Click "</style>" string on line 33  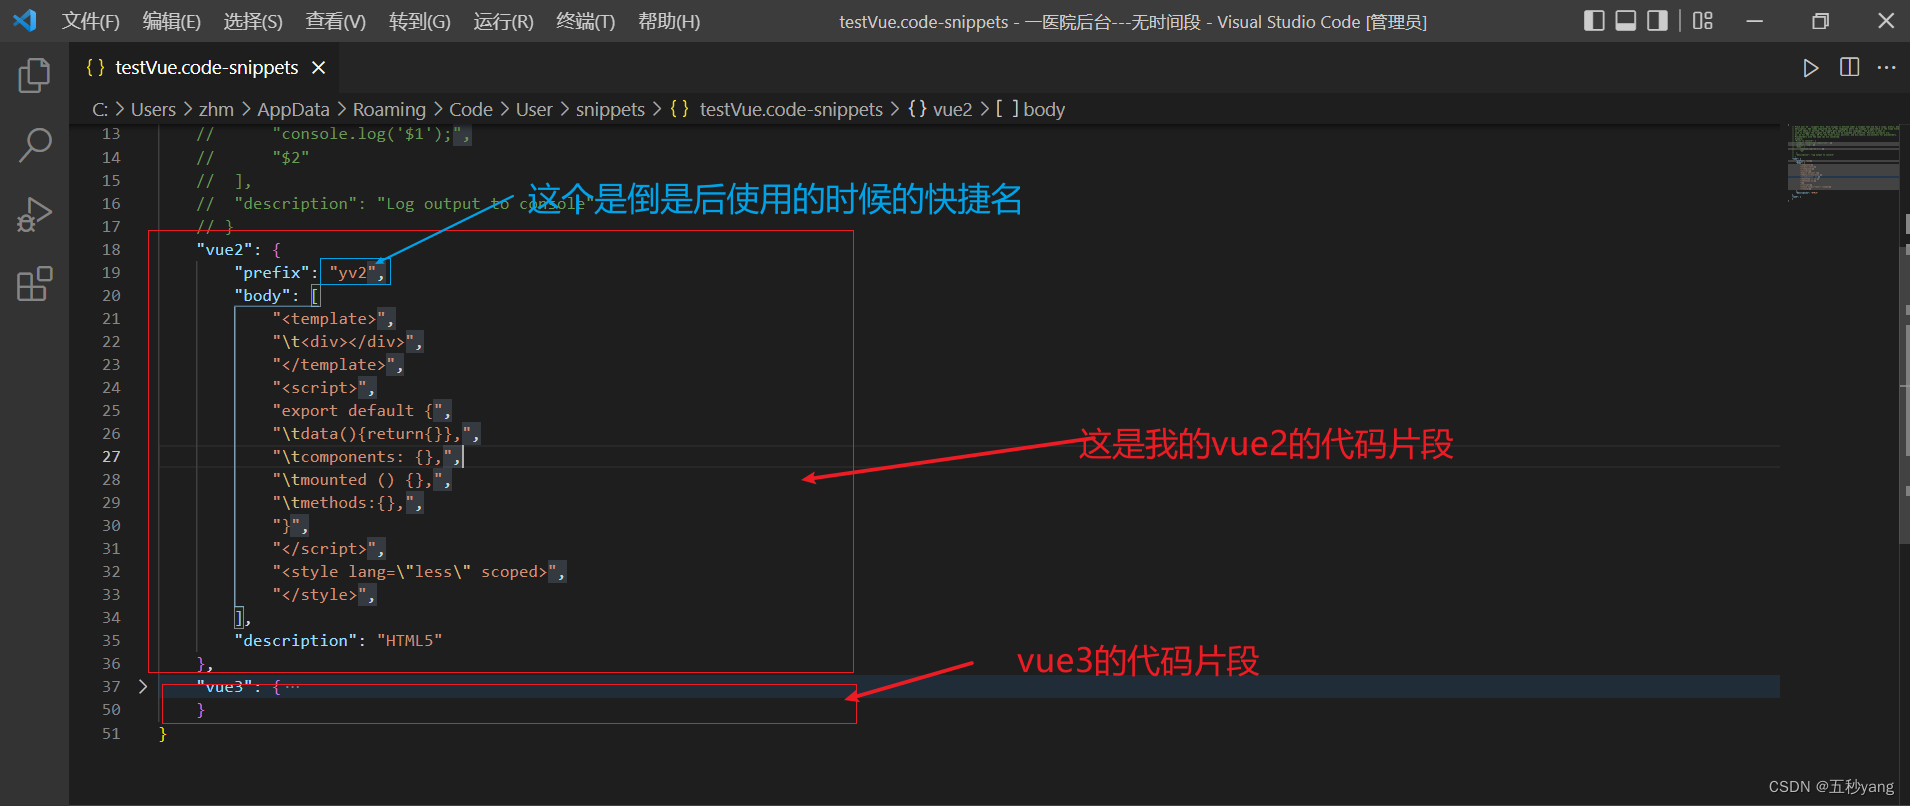coord(320,594)
